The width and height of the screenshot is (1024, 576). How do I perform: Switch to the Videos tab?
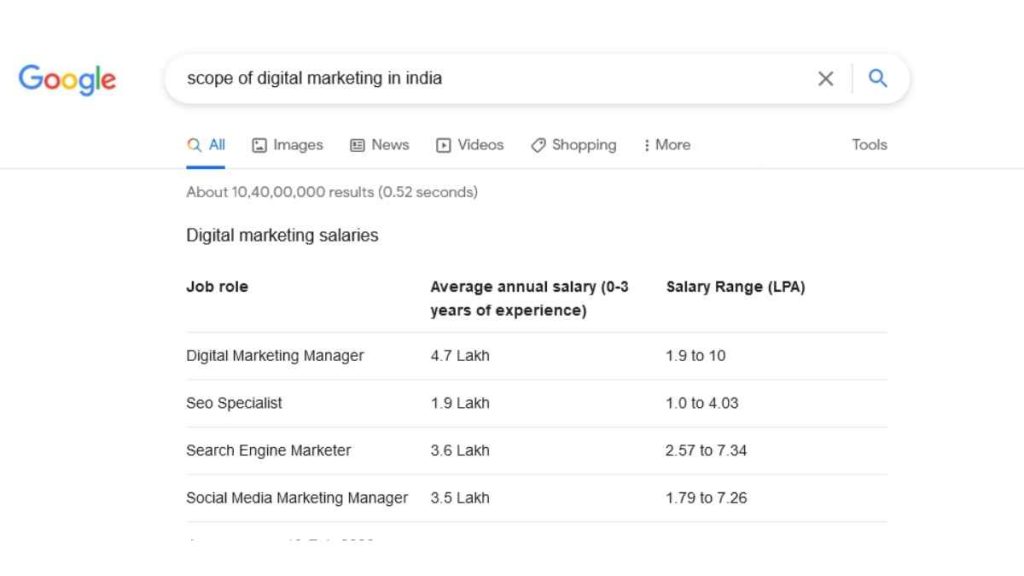pos(470,145)
